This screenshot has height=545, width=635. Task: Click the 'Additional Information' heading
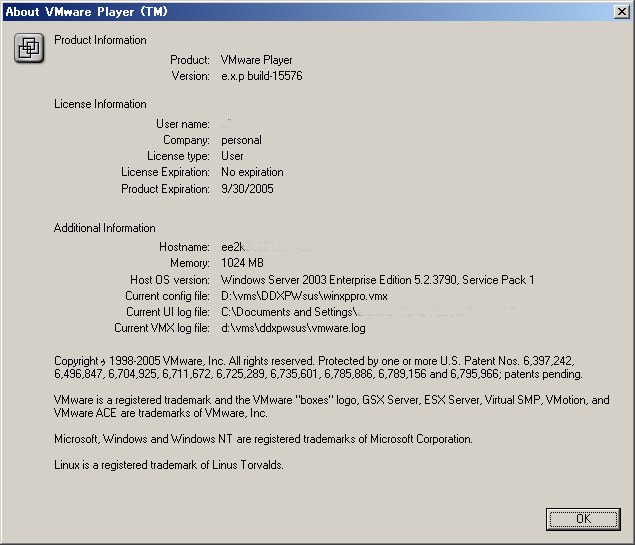coord(104,228)
